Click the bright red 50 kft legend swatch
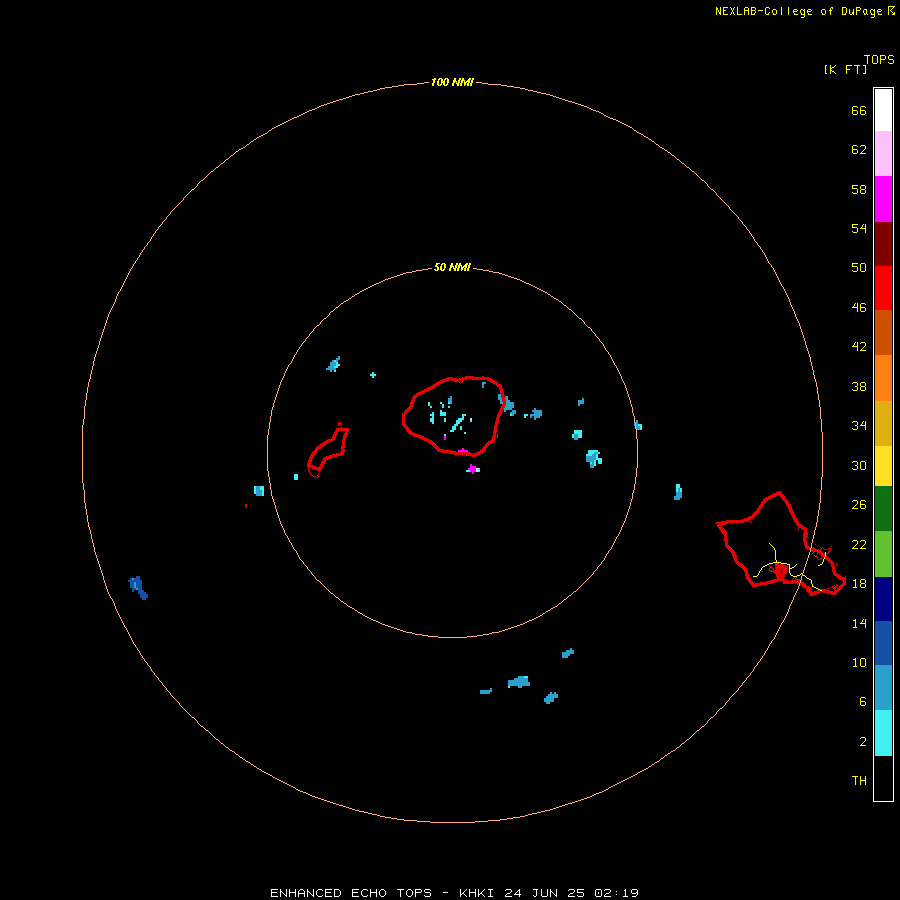 click(883, 288)
